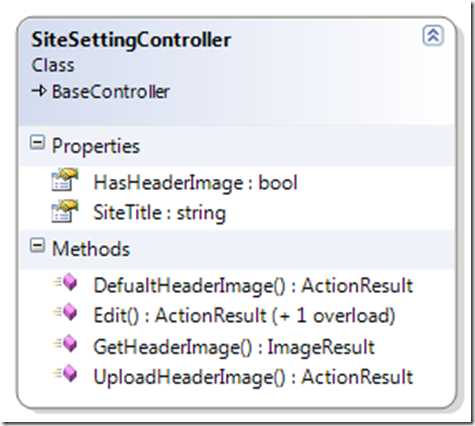This screenshot has height=426, width=475.
Task: Select DefualtHeaderImage() : ActionResult method
Action: (x=253, y=286)
